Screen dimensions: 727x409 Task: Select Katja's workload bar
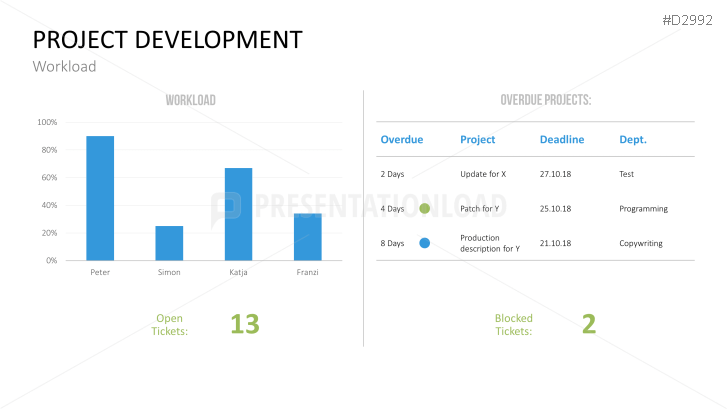pyautogui.click(x=238, y=214)
